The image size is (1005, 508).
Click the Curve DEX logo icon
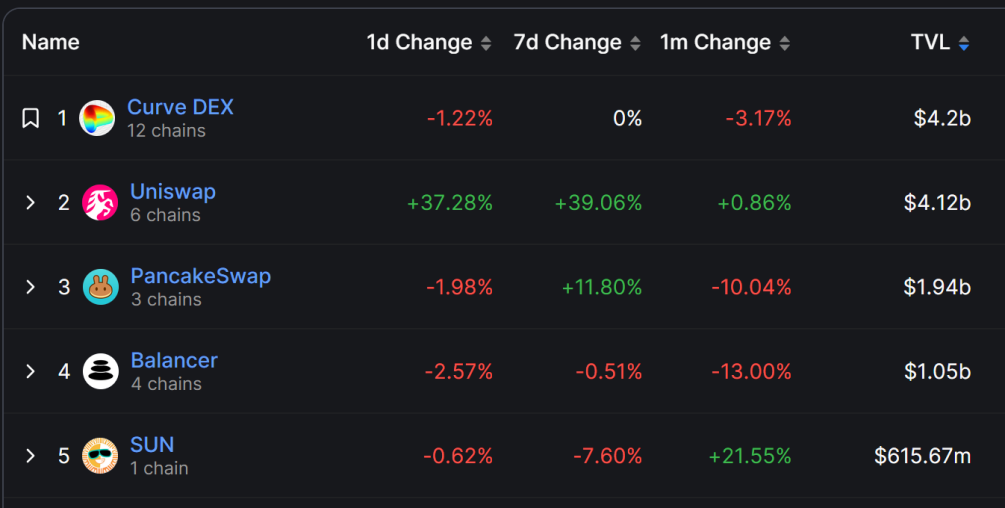tap(97, 118)
